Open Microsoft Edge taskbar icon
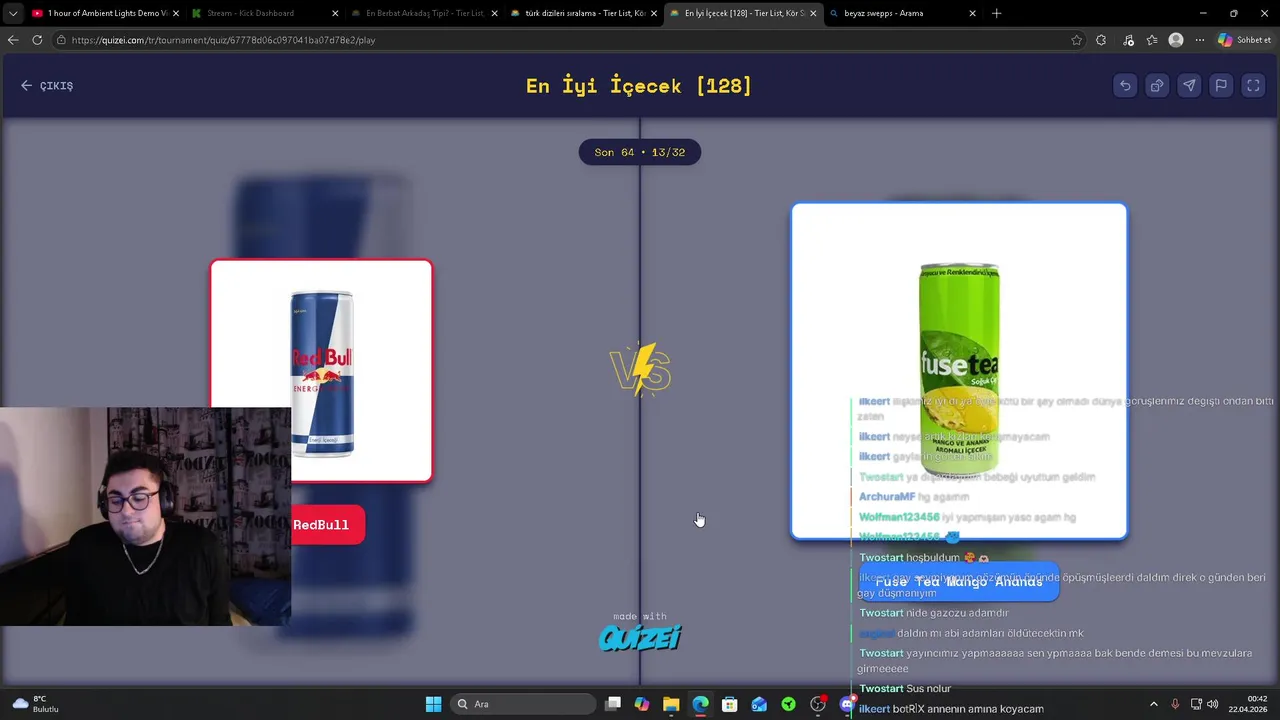 click(x=701, y=704)
